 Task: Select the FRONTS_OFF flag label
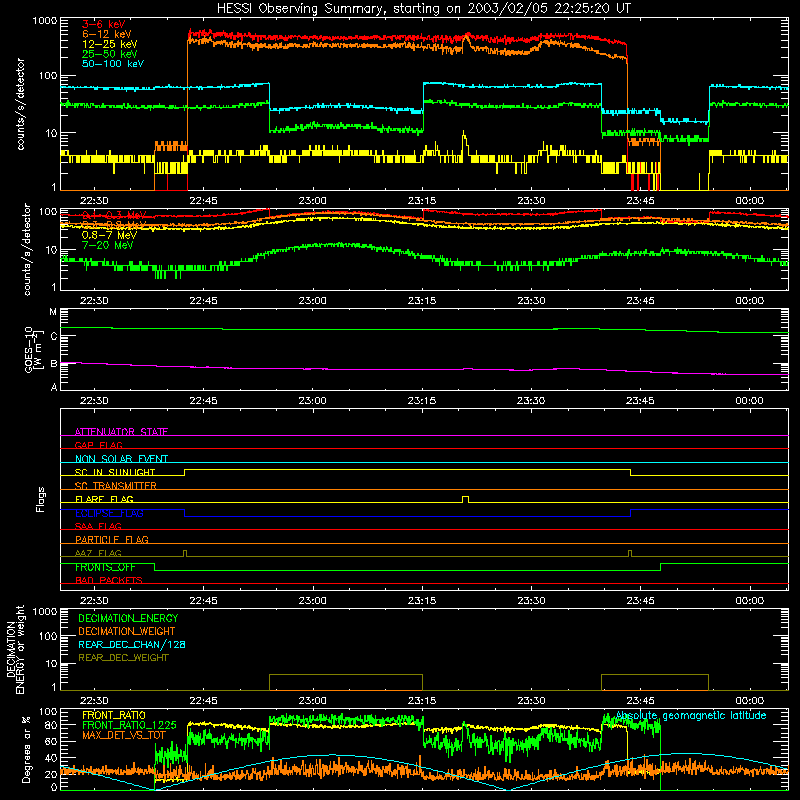105,567
